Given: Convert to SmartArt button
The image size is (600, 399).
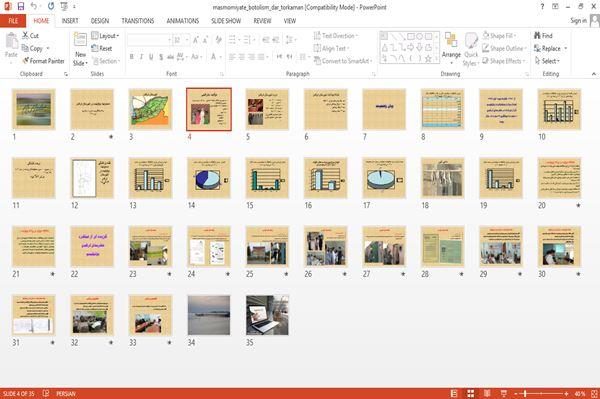Looking at the screenshot, I should click(x=343, y=61).
